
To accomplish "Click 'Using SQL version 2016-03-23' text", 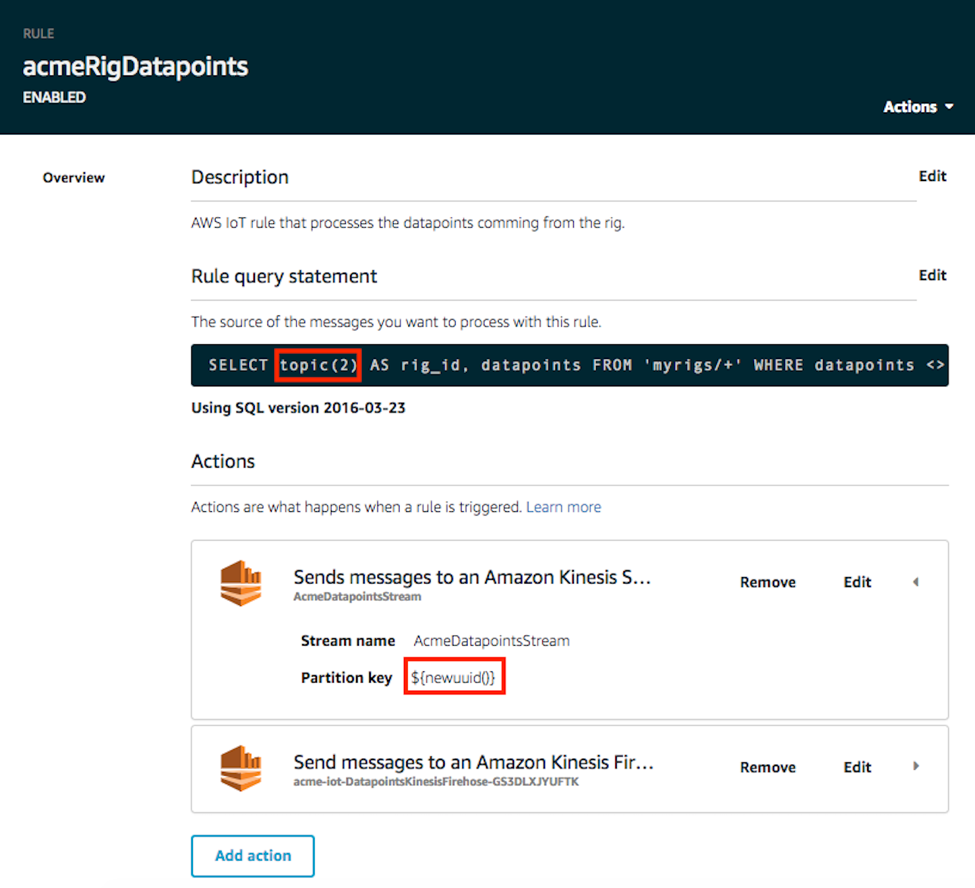I will [x=298, y=408].
